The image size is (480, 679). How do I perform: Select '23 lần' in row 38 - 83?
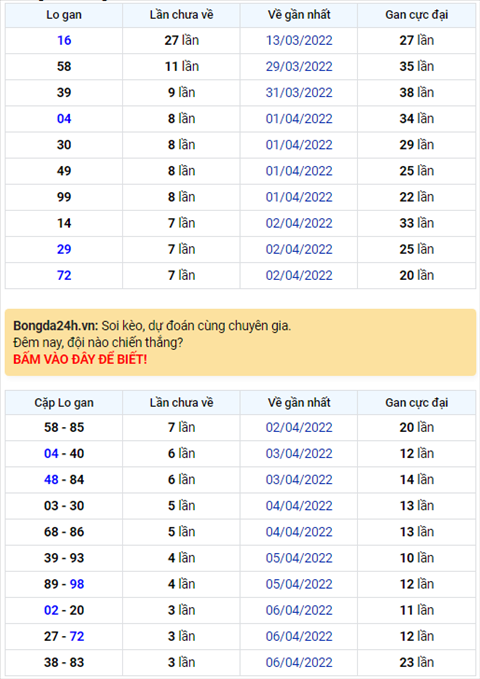tap(417, 663)
